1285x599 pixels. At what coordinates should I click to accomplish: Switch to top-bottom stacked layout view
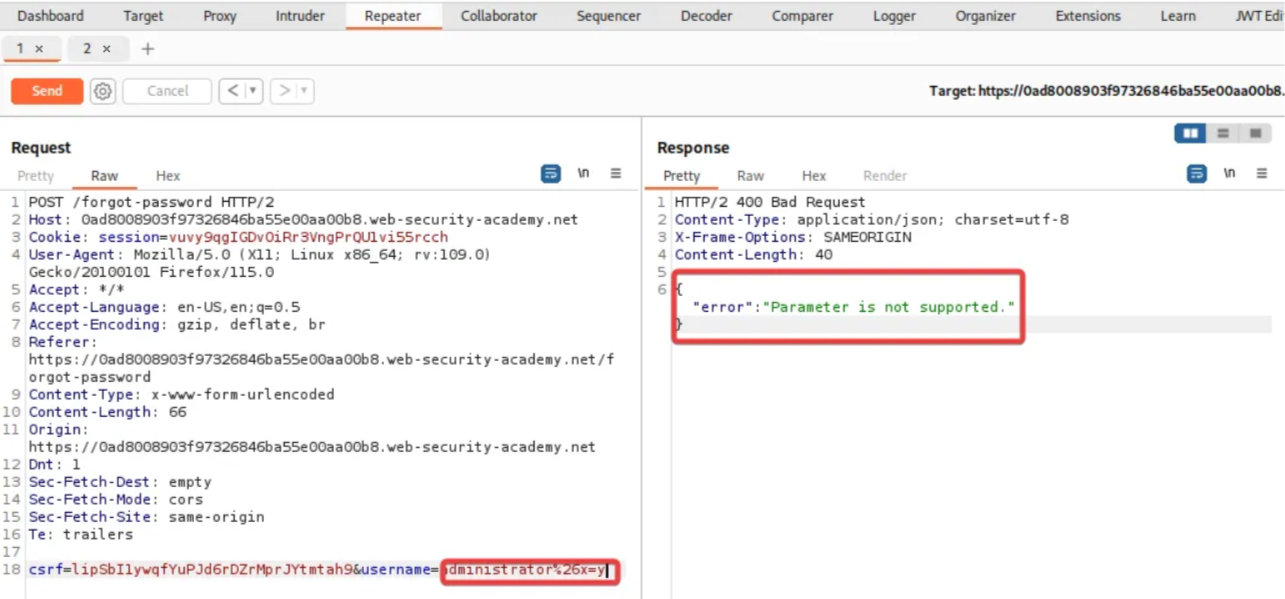1222,133
